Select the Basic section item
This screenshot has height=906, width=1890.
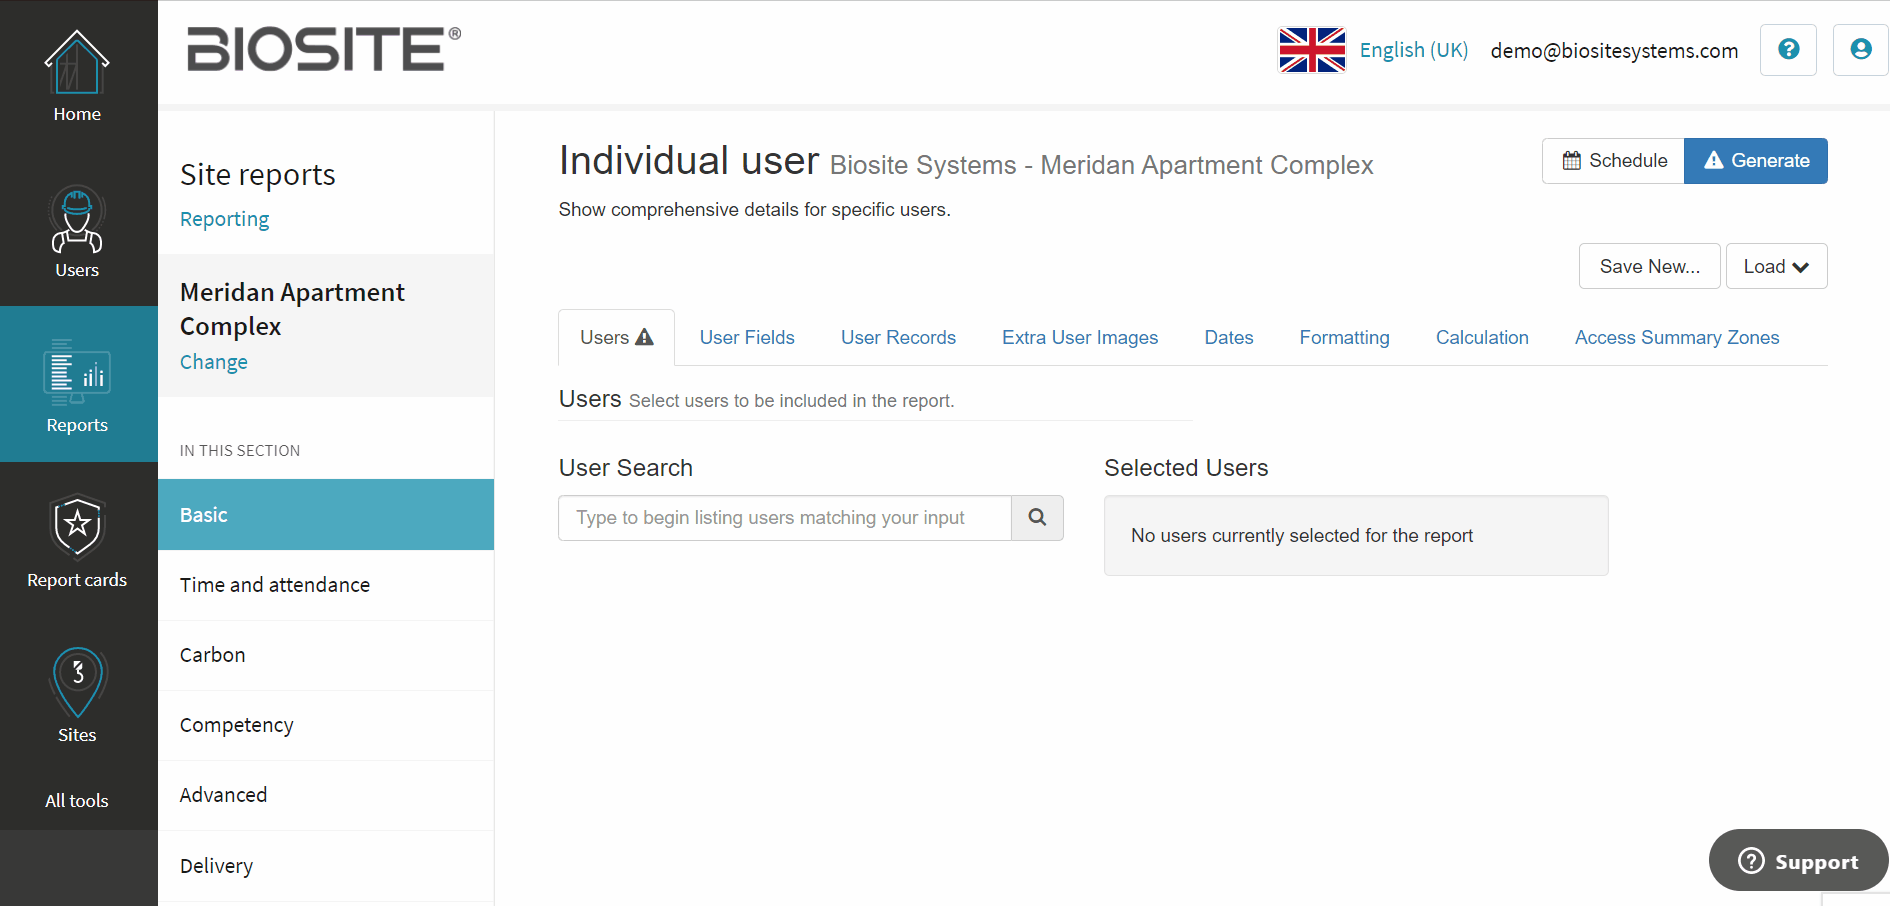pyautogui.click(x=326, y=515)
